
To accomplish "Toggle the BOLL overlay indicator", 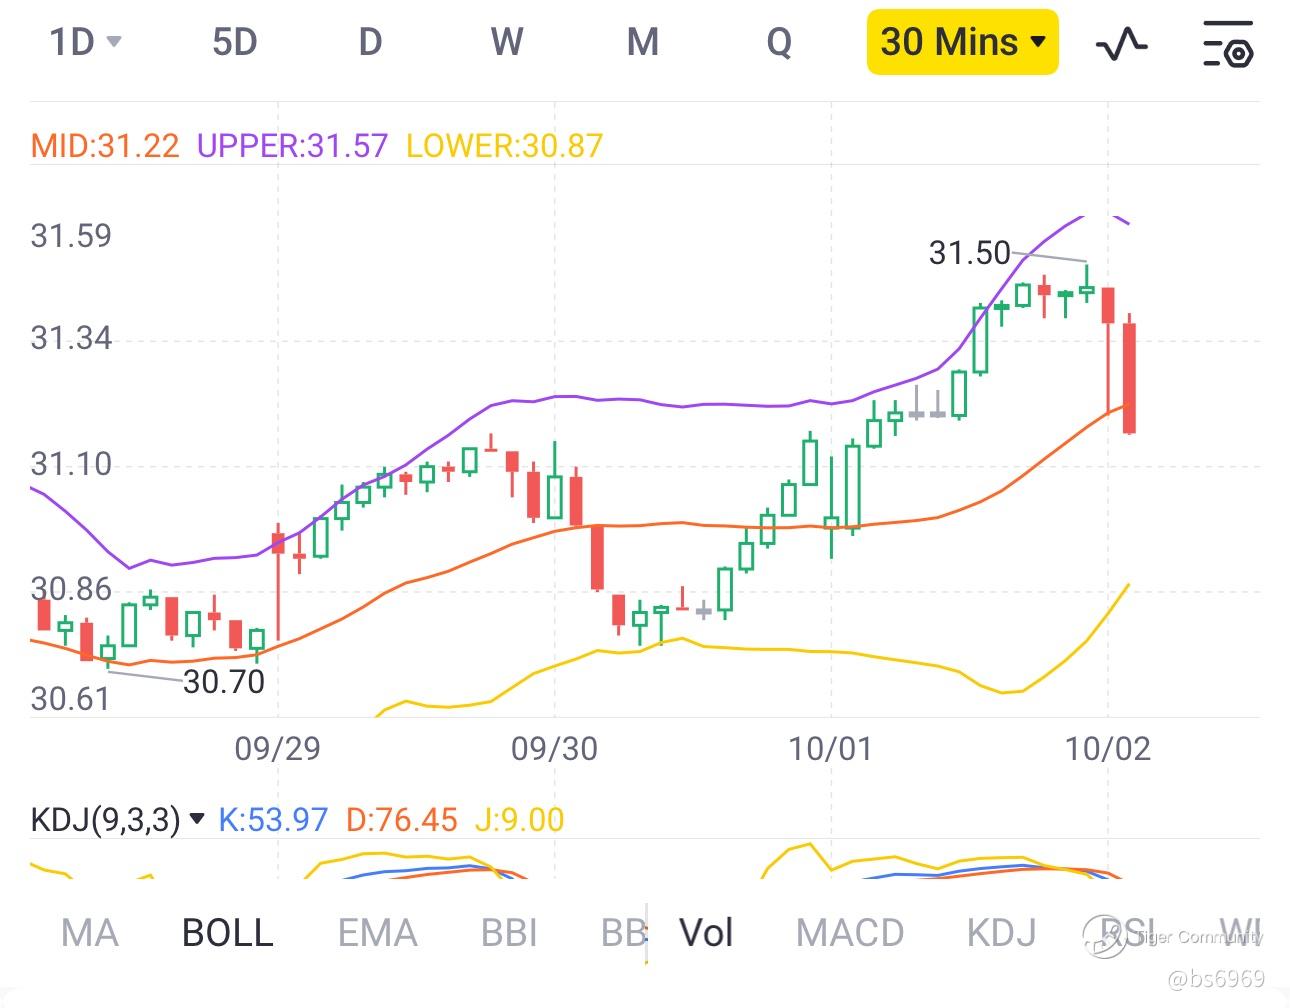I will 227,933.
